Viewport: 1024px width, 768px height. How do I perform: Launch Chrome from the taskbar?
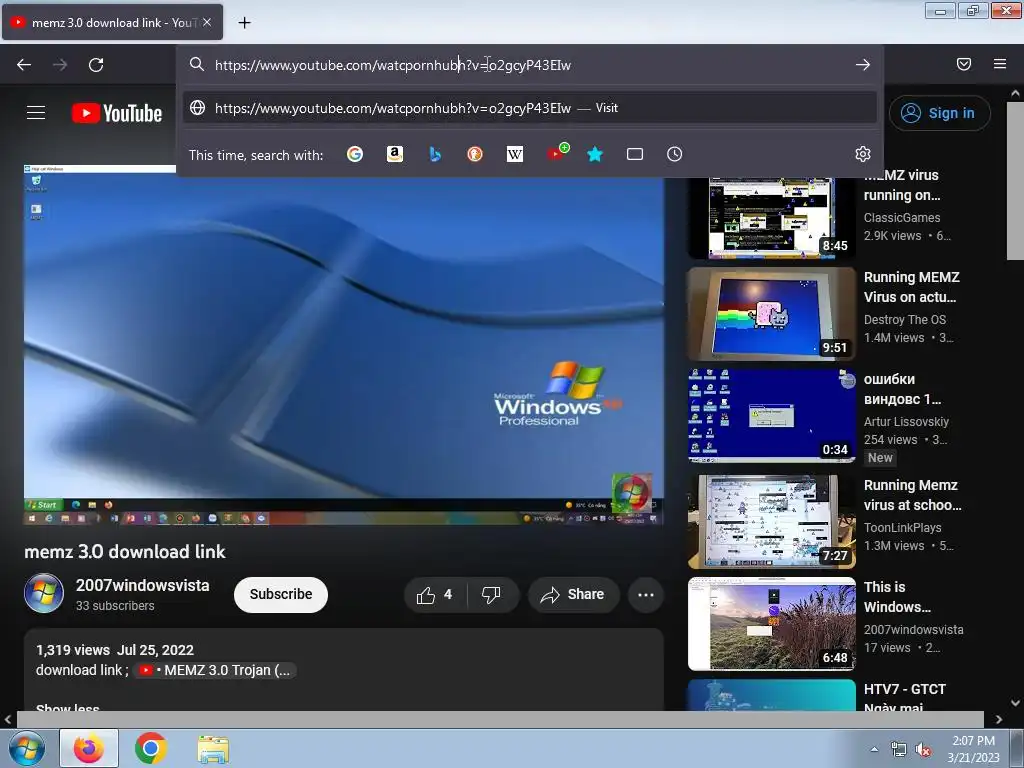pyautogui.click(x=151, y=748)
